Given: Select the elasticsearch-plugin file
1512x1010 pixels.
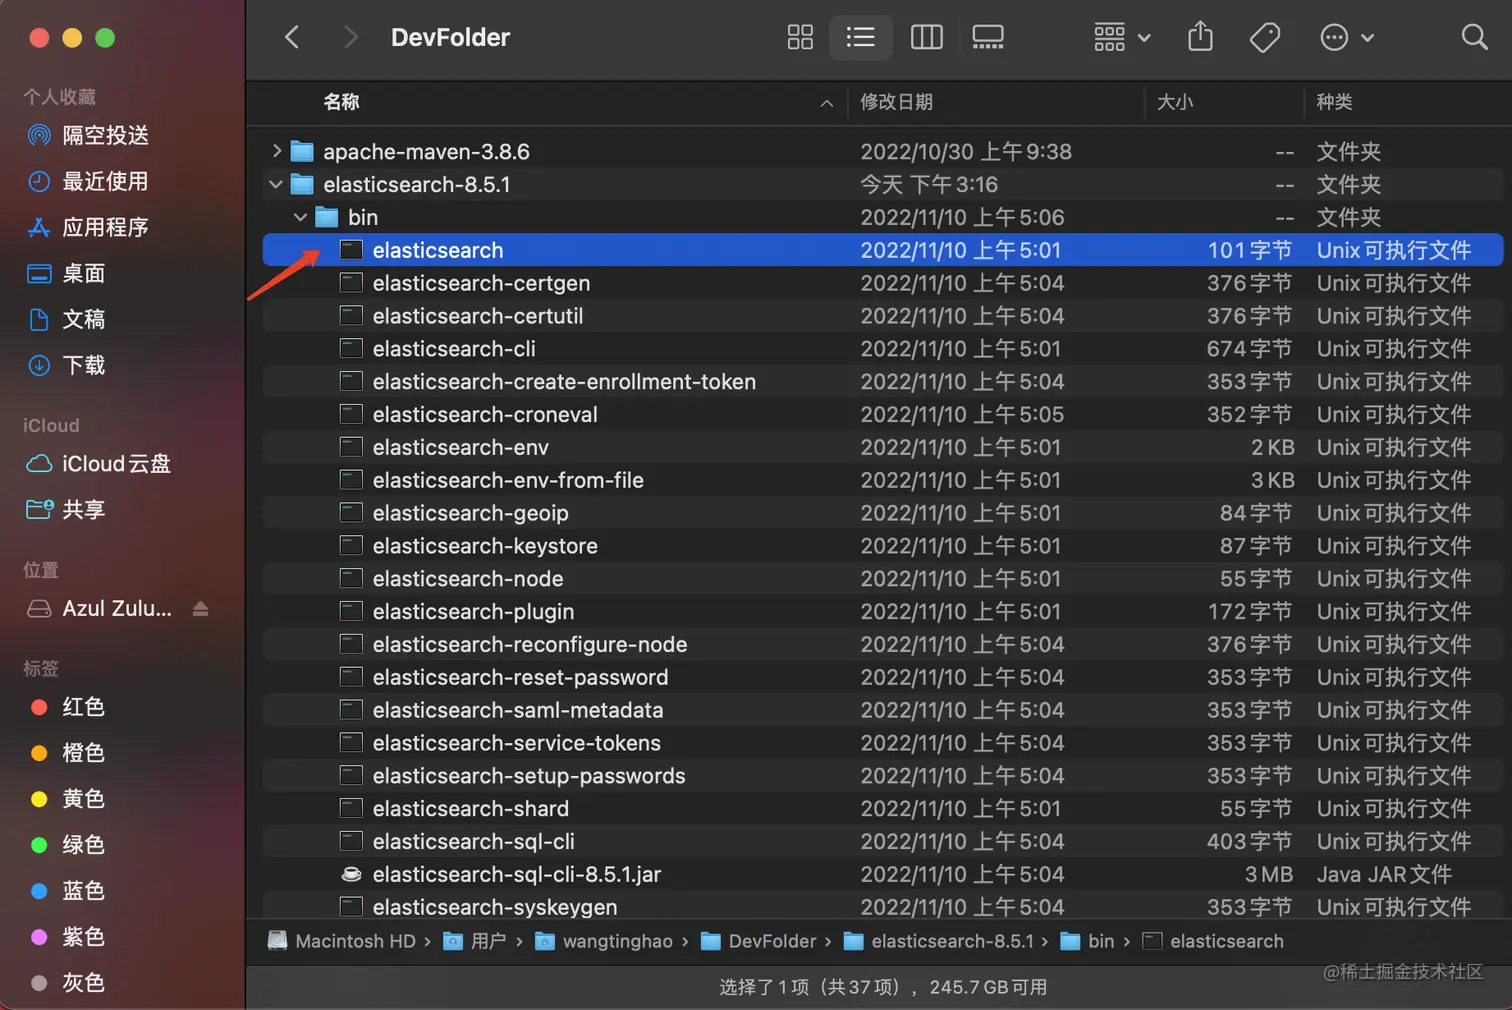Looking at the screenshot, I should pyautogui.click(x=883, y=611).
